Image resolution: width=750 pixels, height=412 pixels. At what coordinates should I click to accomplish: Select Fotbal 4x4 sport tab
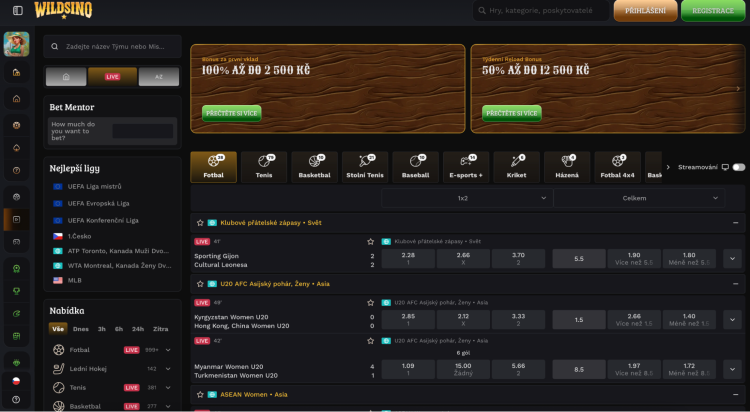click(618, 167)
